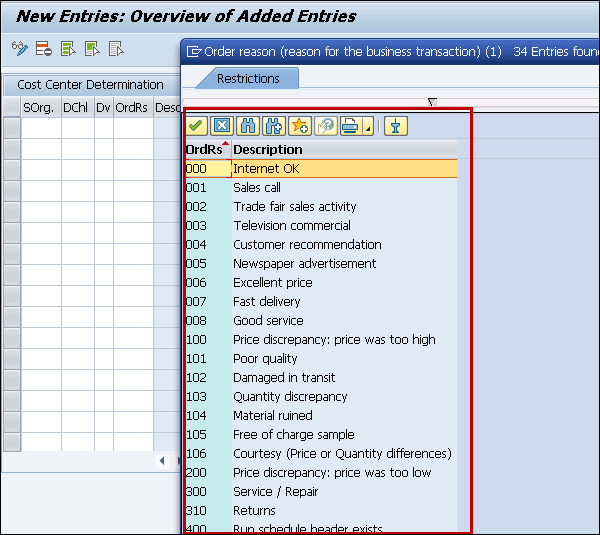The height and width of the screenshot is (535, 600).
Task: Choose 'Damaged in transit' from list
Action: point(284,378)
